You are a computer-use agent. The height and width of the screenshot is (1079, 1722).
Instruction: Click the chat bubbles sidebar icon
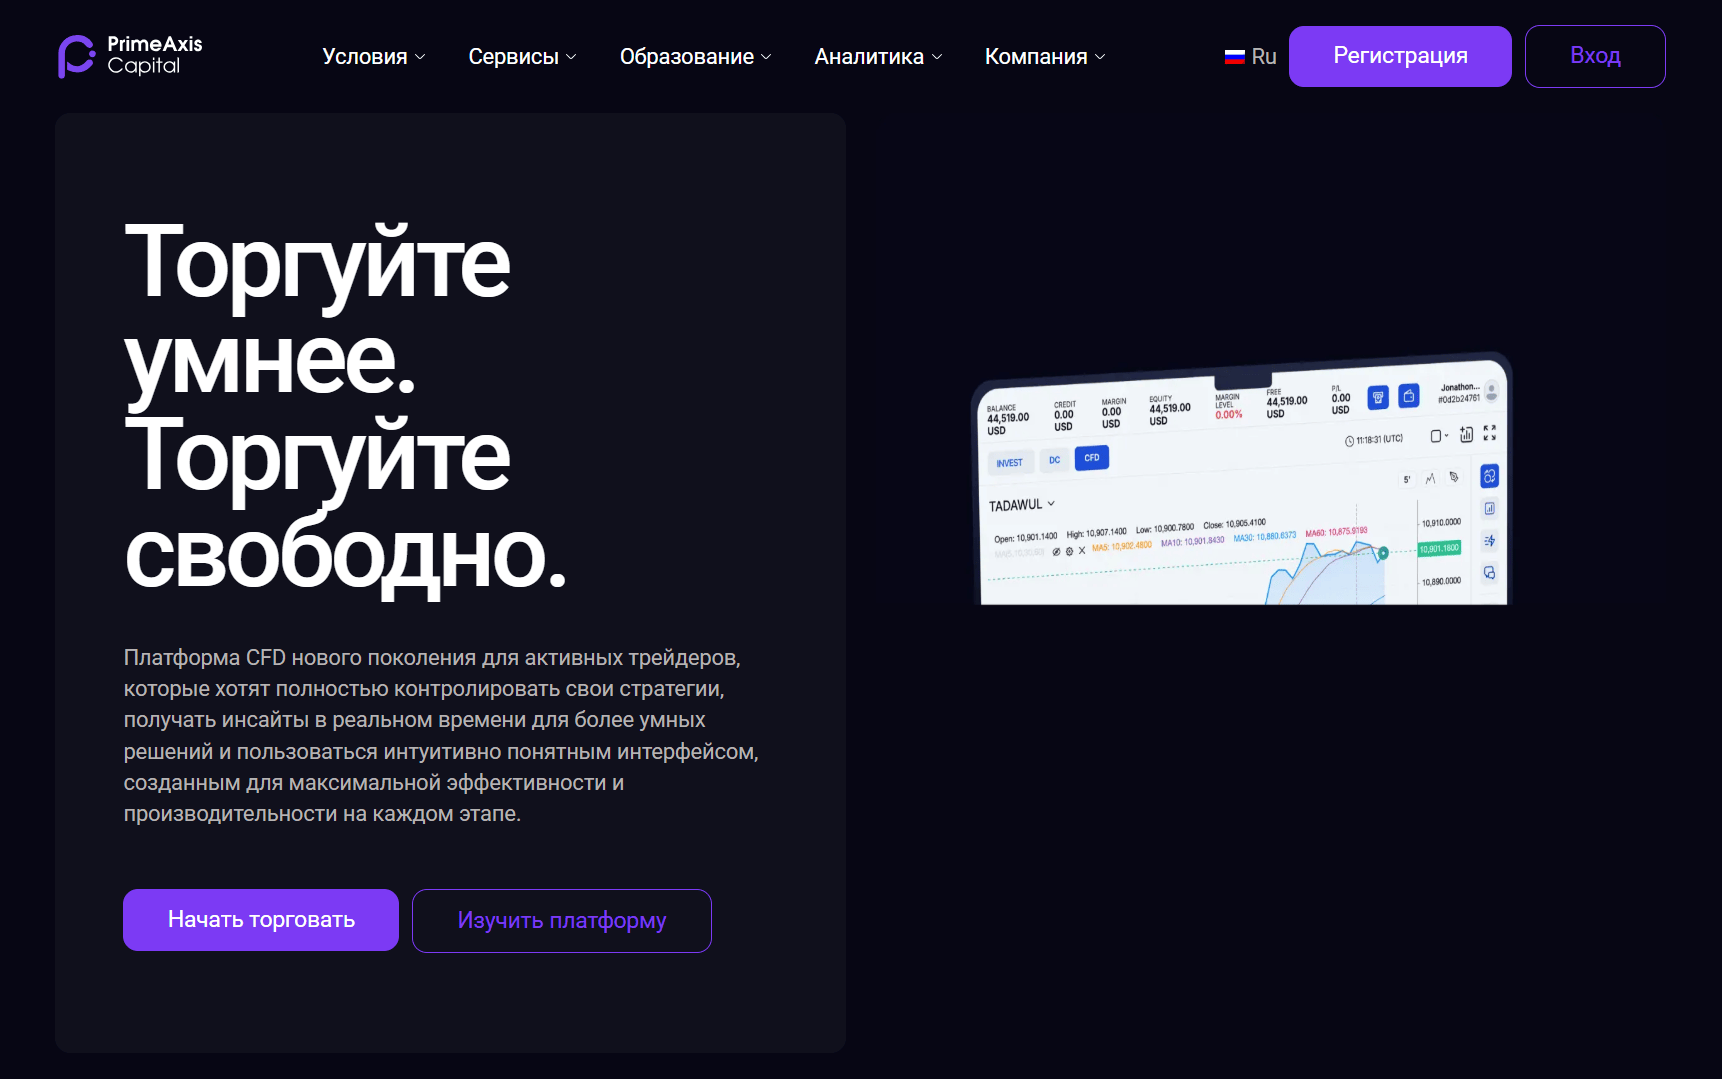1489,573
